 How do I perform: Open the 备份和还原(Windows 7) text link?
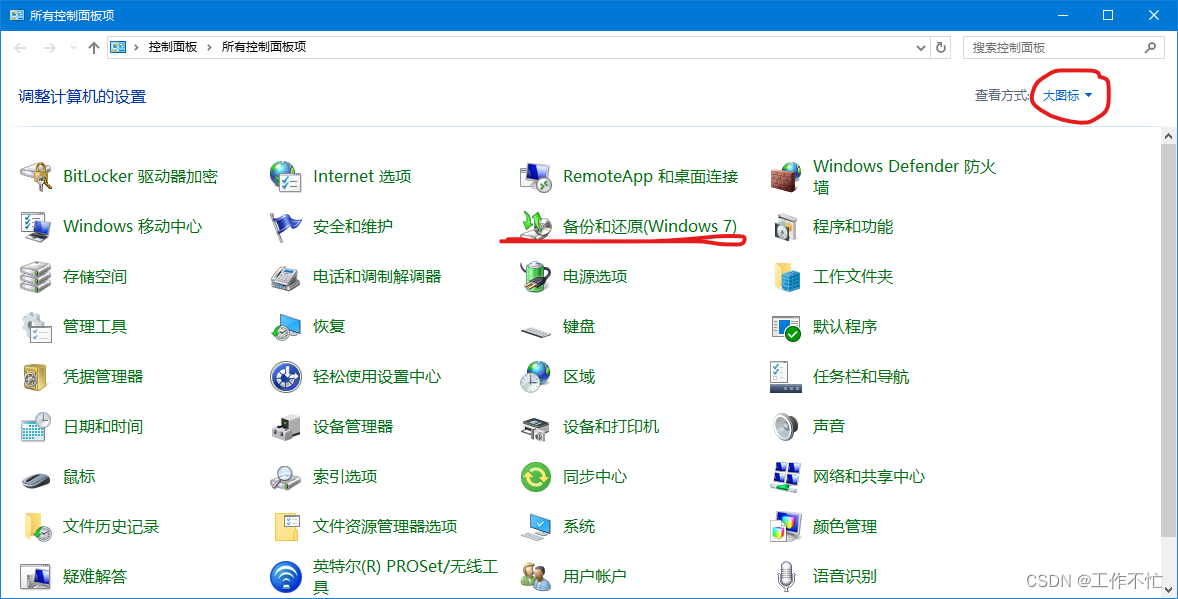[650, 226]
